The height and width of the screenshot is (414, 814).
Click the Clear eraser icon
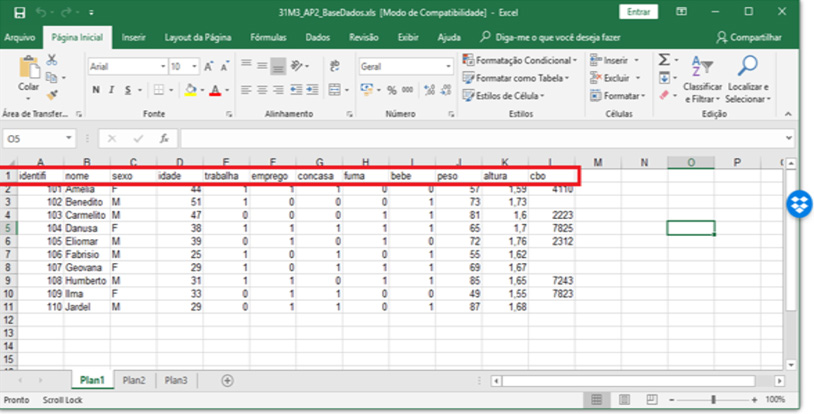click(x=664, y=95)
